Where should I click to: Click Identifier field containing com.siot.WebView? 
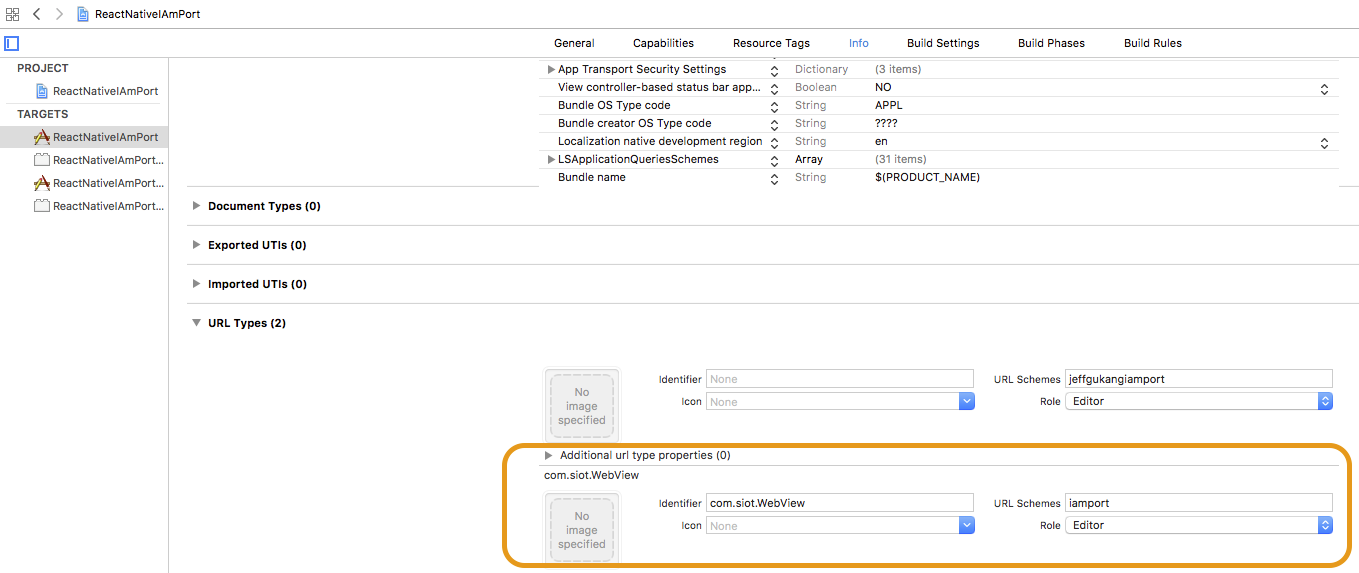[840, 503]
